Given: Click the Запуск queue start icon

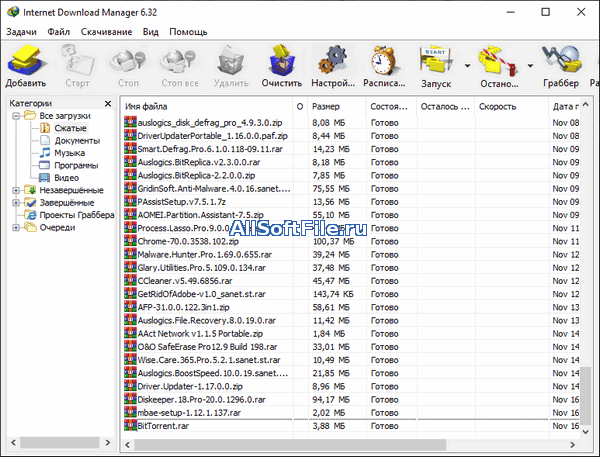Looking at the screenshot, I should point(436,60).
